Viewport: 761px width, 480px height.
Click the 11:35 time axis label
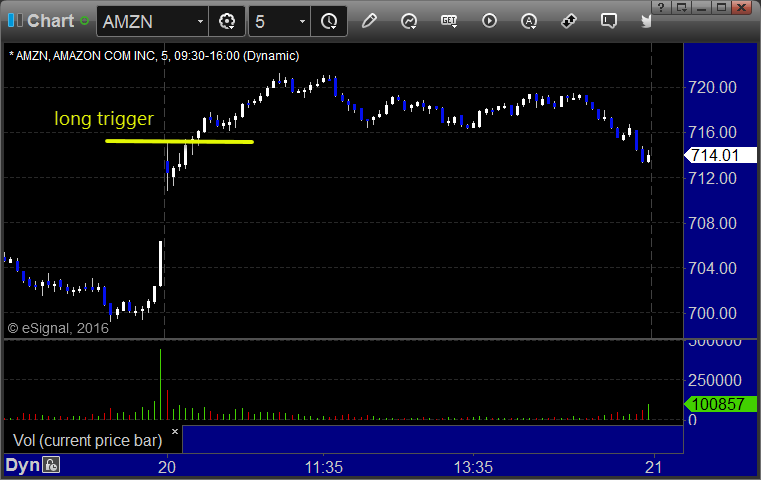324,467
